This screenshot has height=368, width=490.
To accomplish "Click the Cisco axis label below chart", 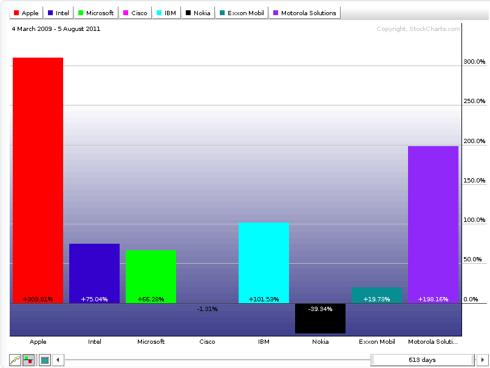I will 207,342.
